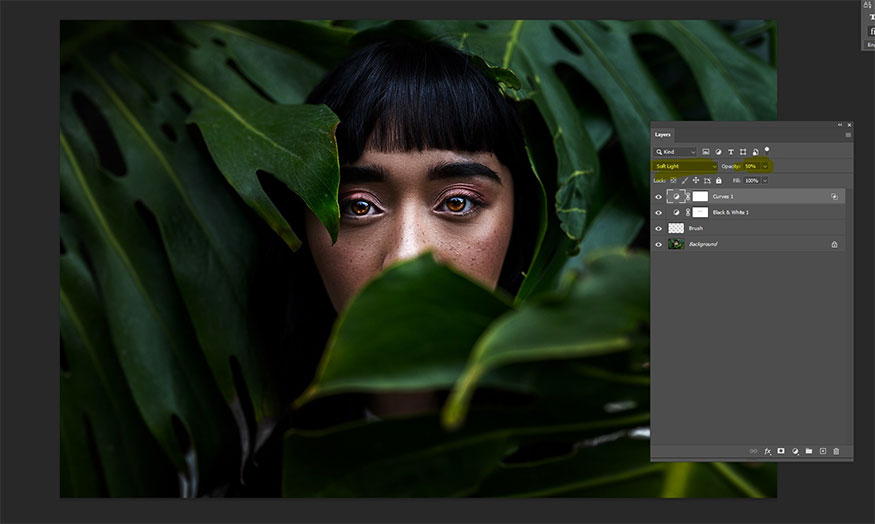Add a layer mask icon

781,451
